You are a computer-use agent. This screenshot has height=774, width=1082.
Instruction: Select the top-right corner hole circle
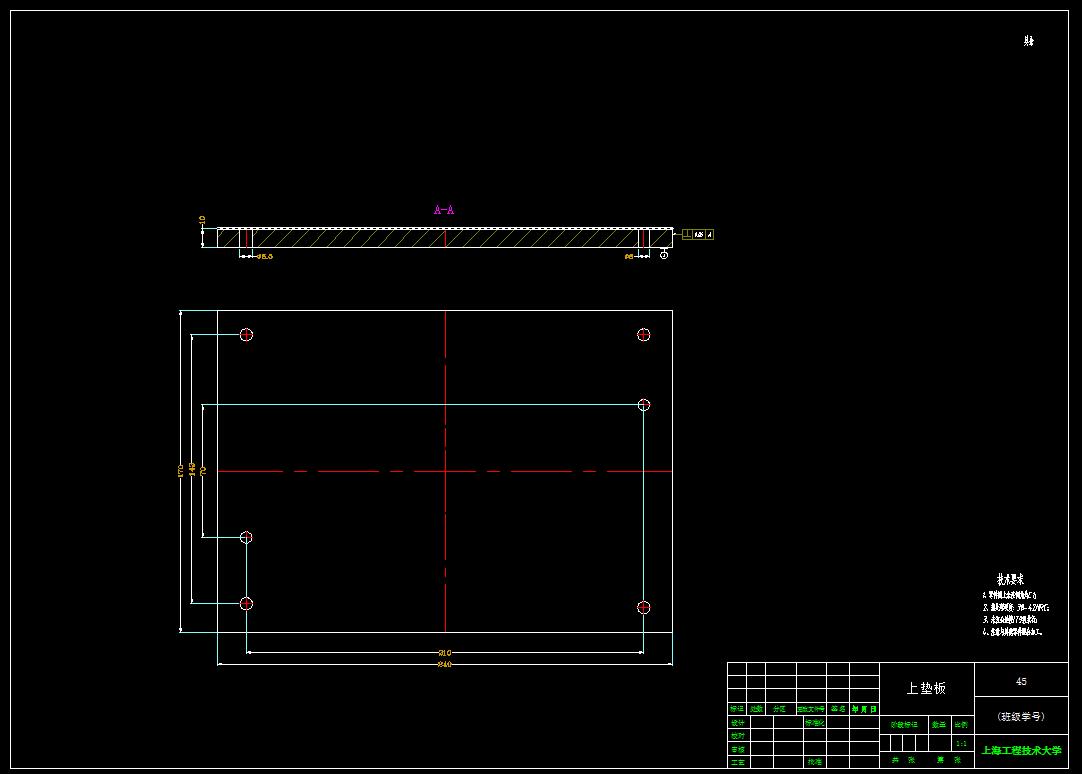pyautogui.click(x=643, y=335)
